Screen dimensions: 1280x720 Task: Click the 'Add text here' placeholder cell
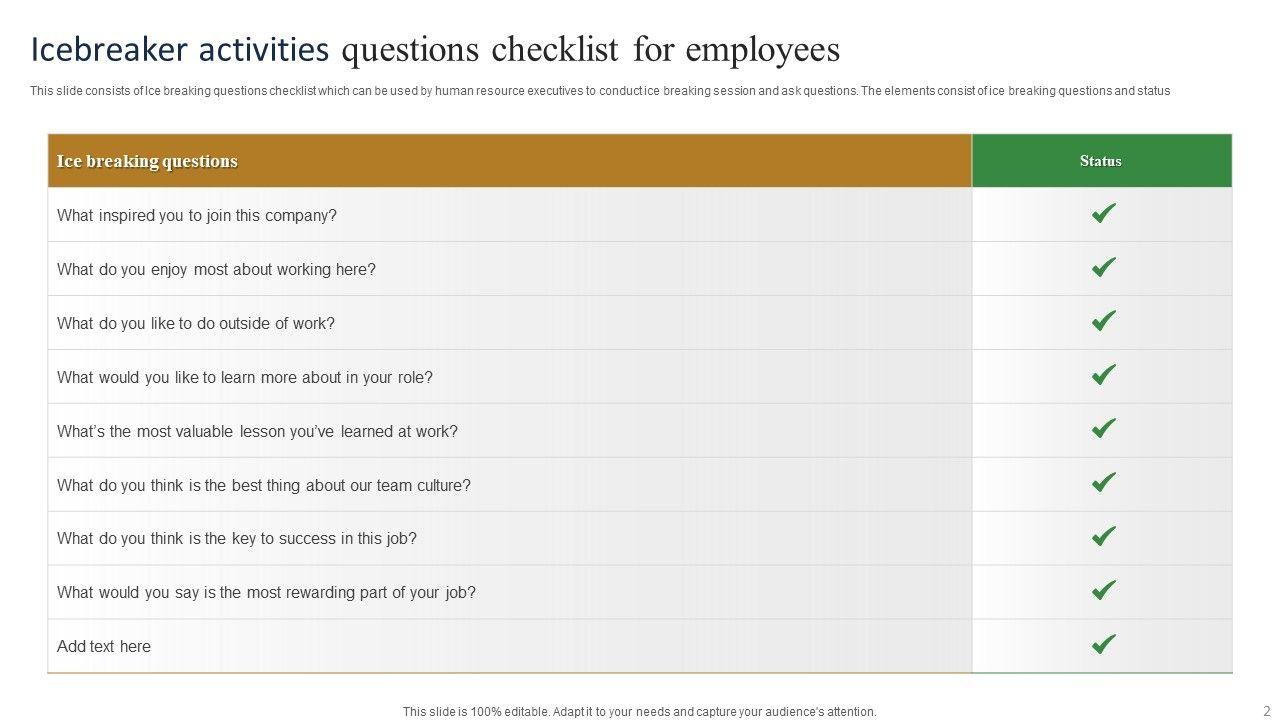point(104,646)
